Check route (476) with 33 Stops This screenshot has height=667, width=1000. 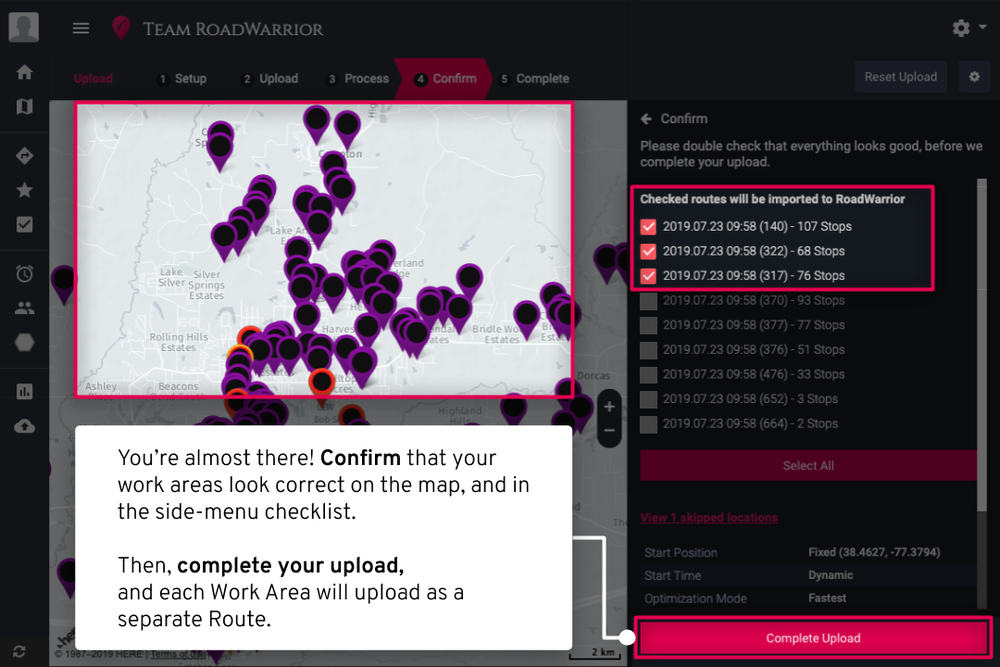[x=649, y=374]
